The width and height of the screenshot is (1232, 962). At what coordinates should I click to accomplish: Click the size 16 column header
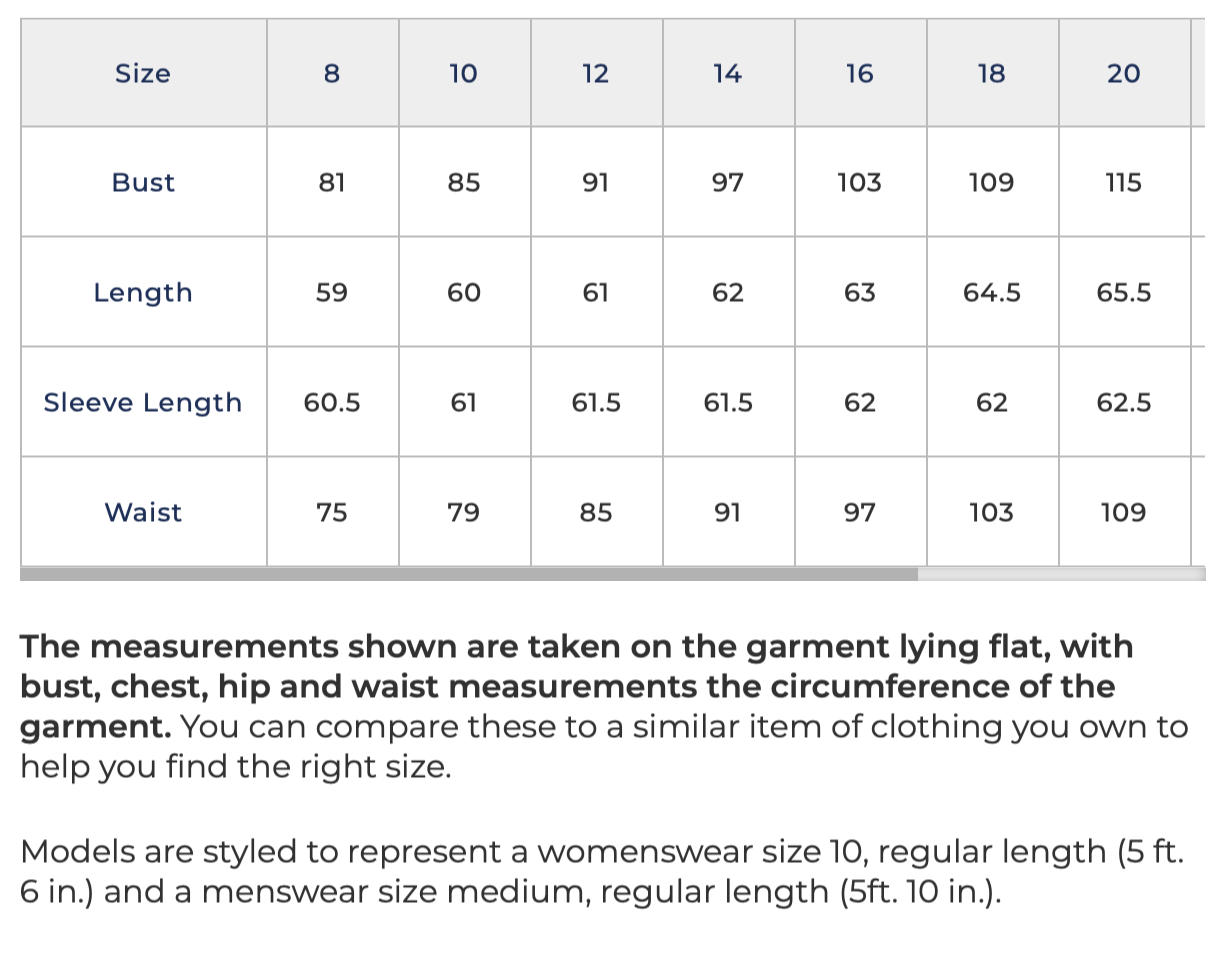[x=861, y=73]
